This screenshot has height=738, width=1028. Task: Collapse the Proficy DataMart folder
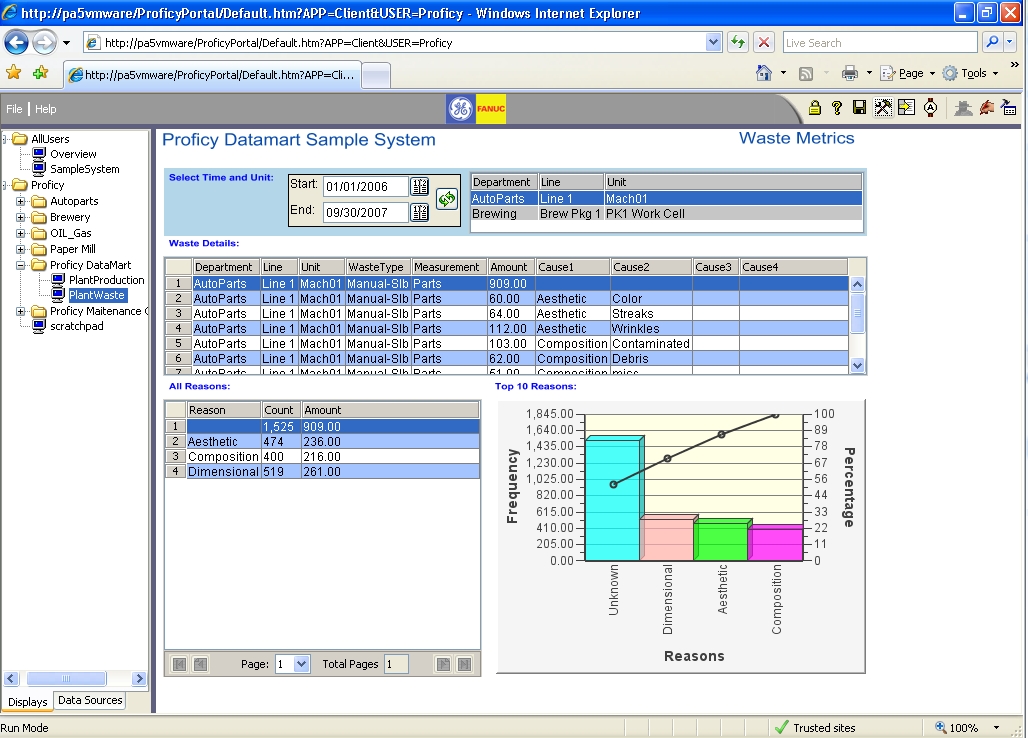pyautogui.click(x=20, y=265)
